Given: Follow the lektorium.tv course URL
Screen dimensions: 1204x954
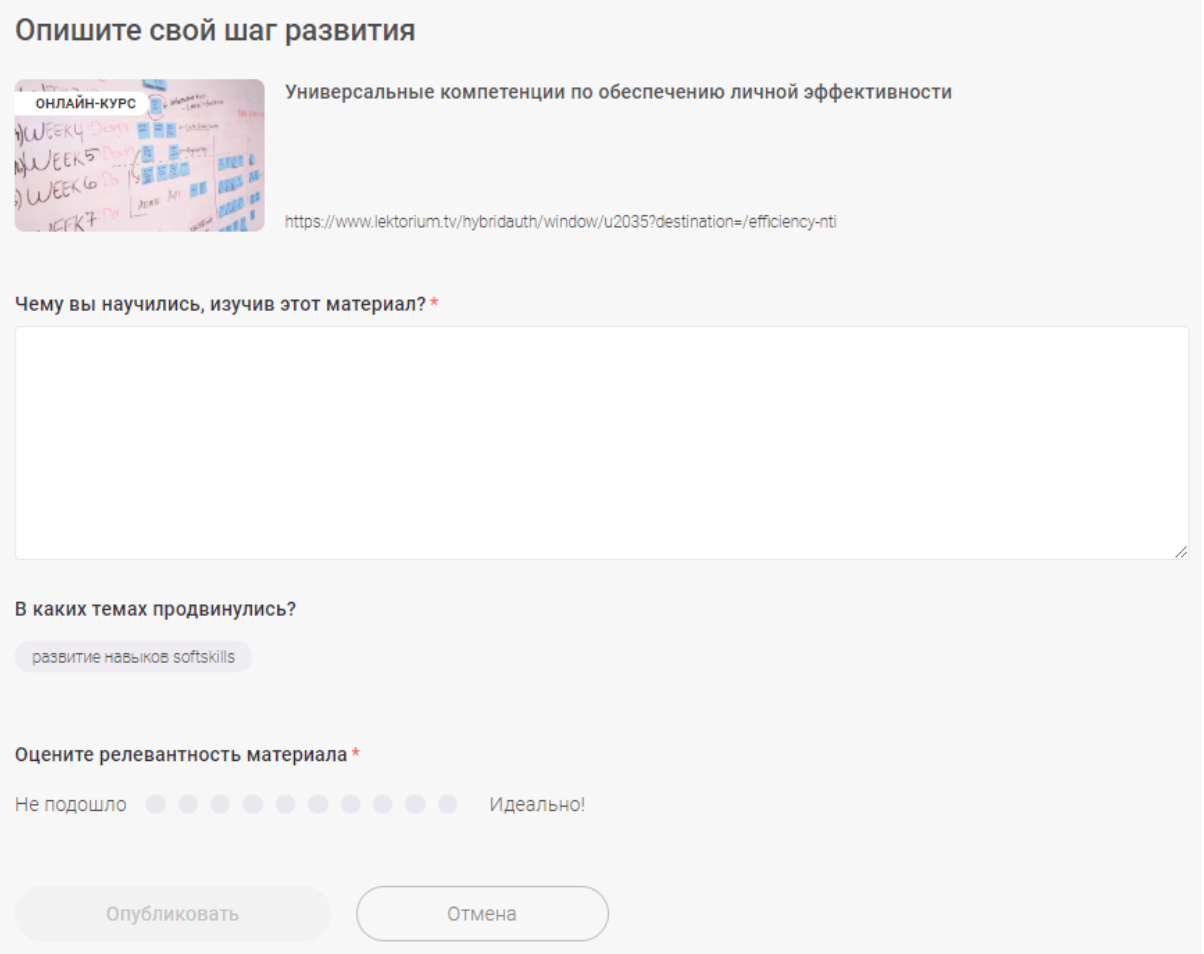Looking at the screenshot, I should point(561,222).
